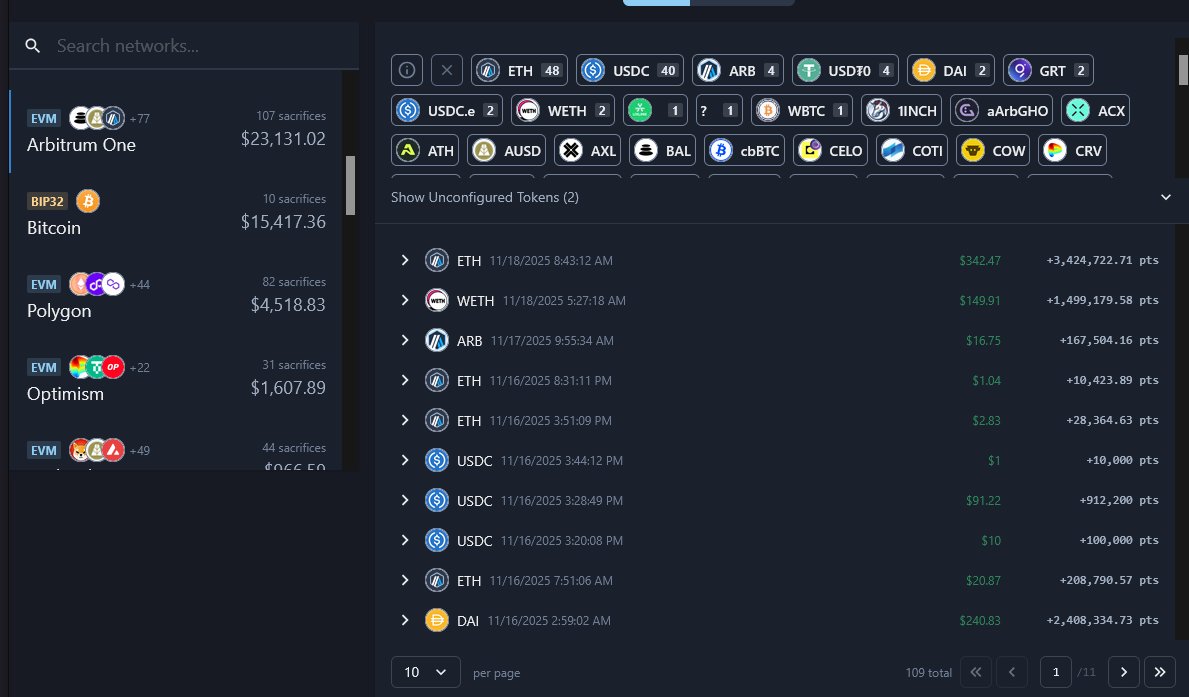Jump to last page of sacrifices

[x=1159, y=672]
